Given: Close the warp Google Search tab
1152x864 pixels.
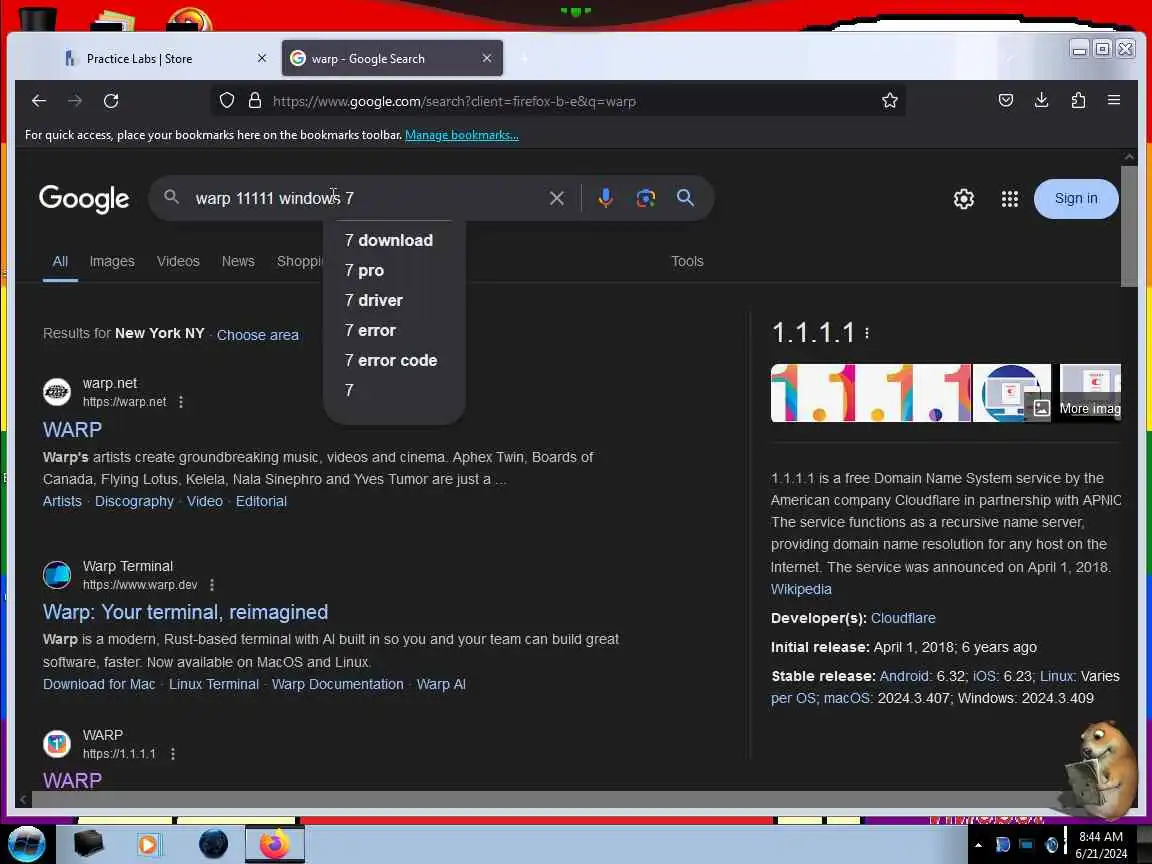Looking at the screenshot, I should point(486,58).
